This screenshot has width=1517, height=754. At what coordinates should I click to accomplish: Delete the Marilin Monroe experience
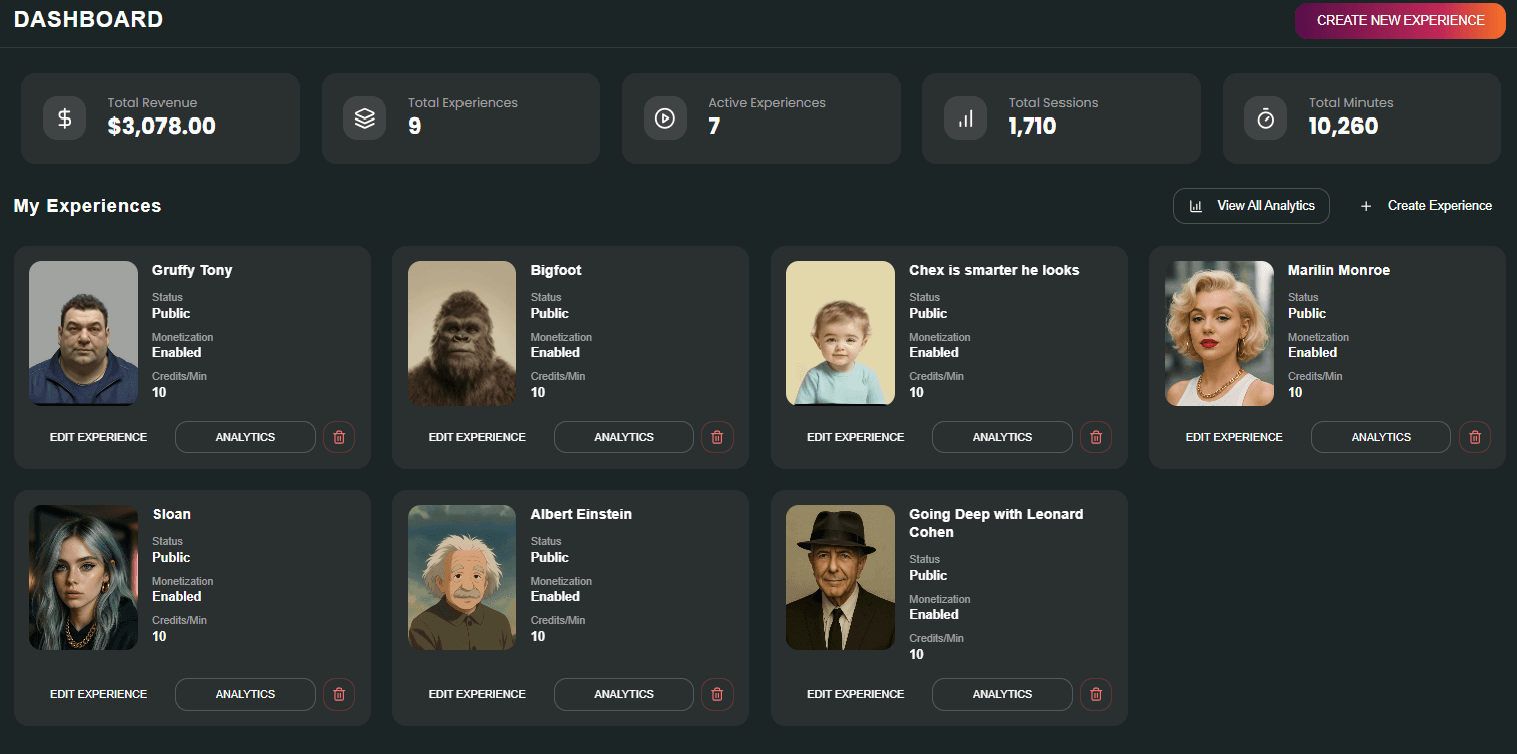[1474, 436]
